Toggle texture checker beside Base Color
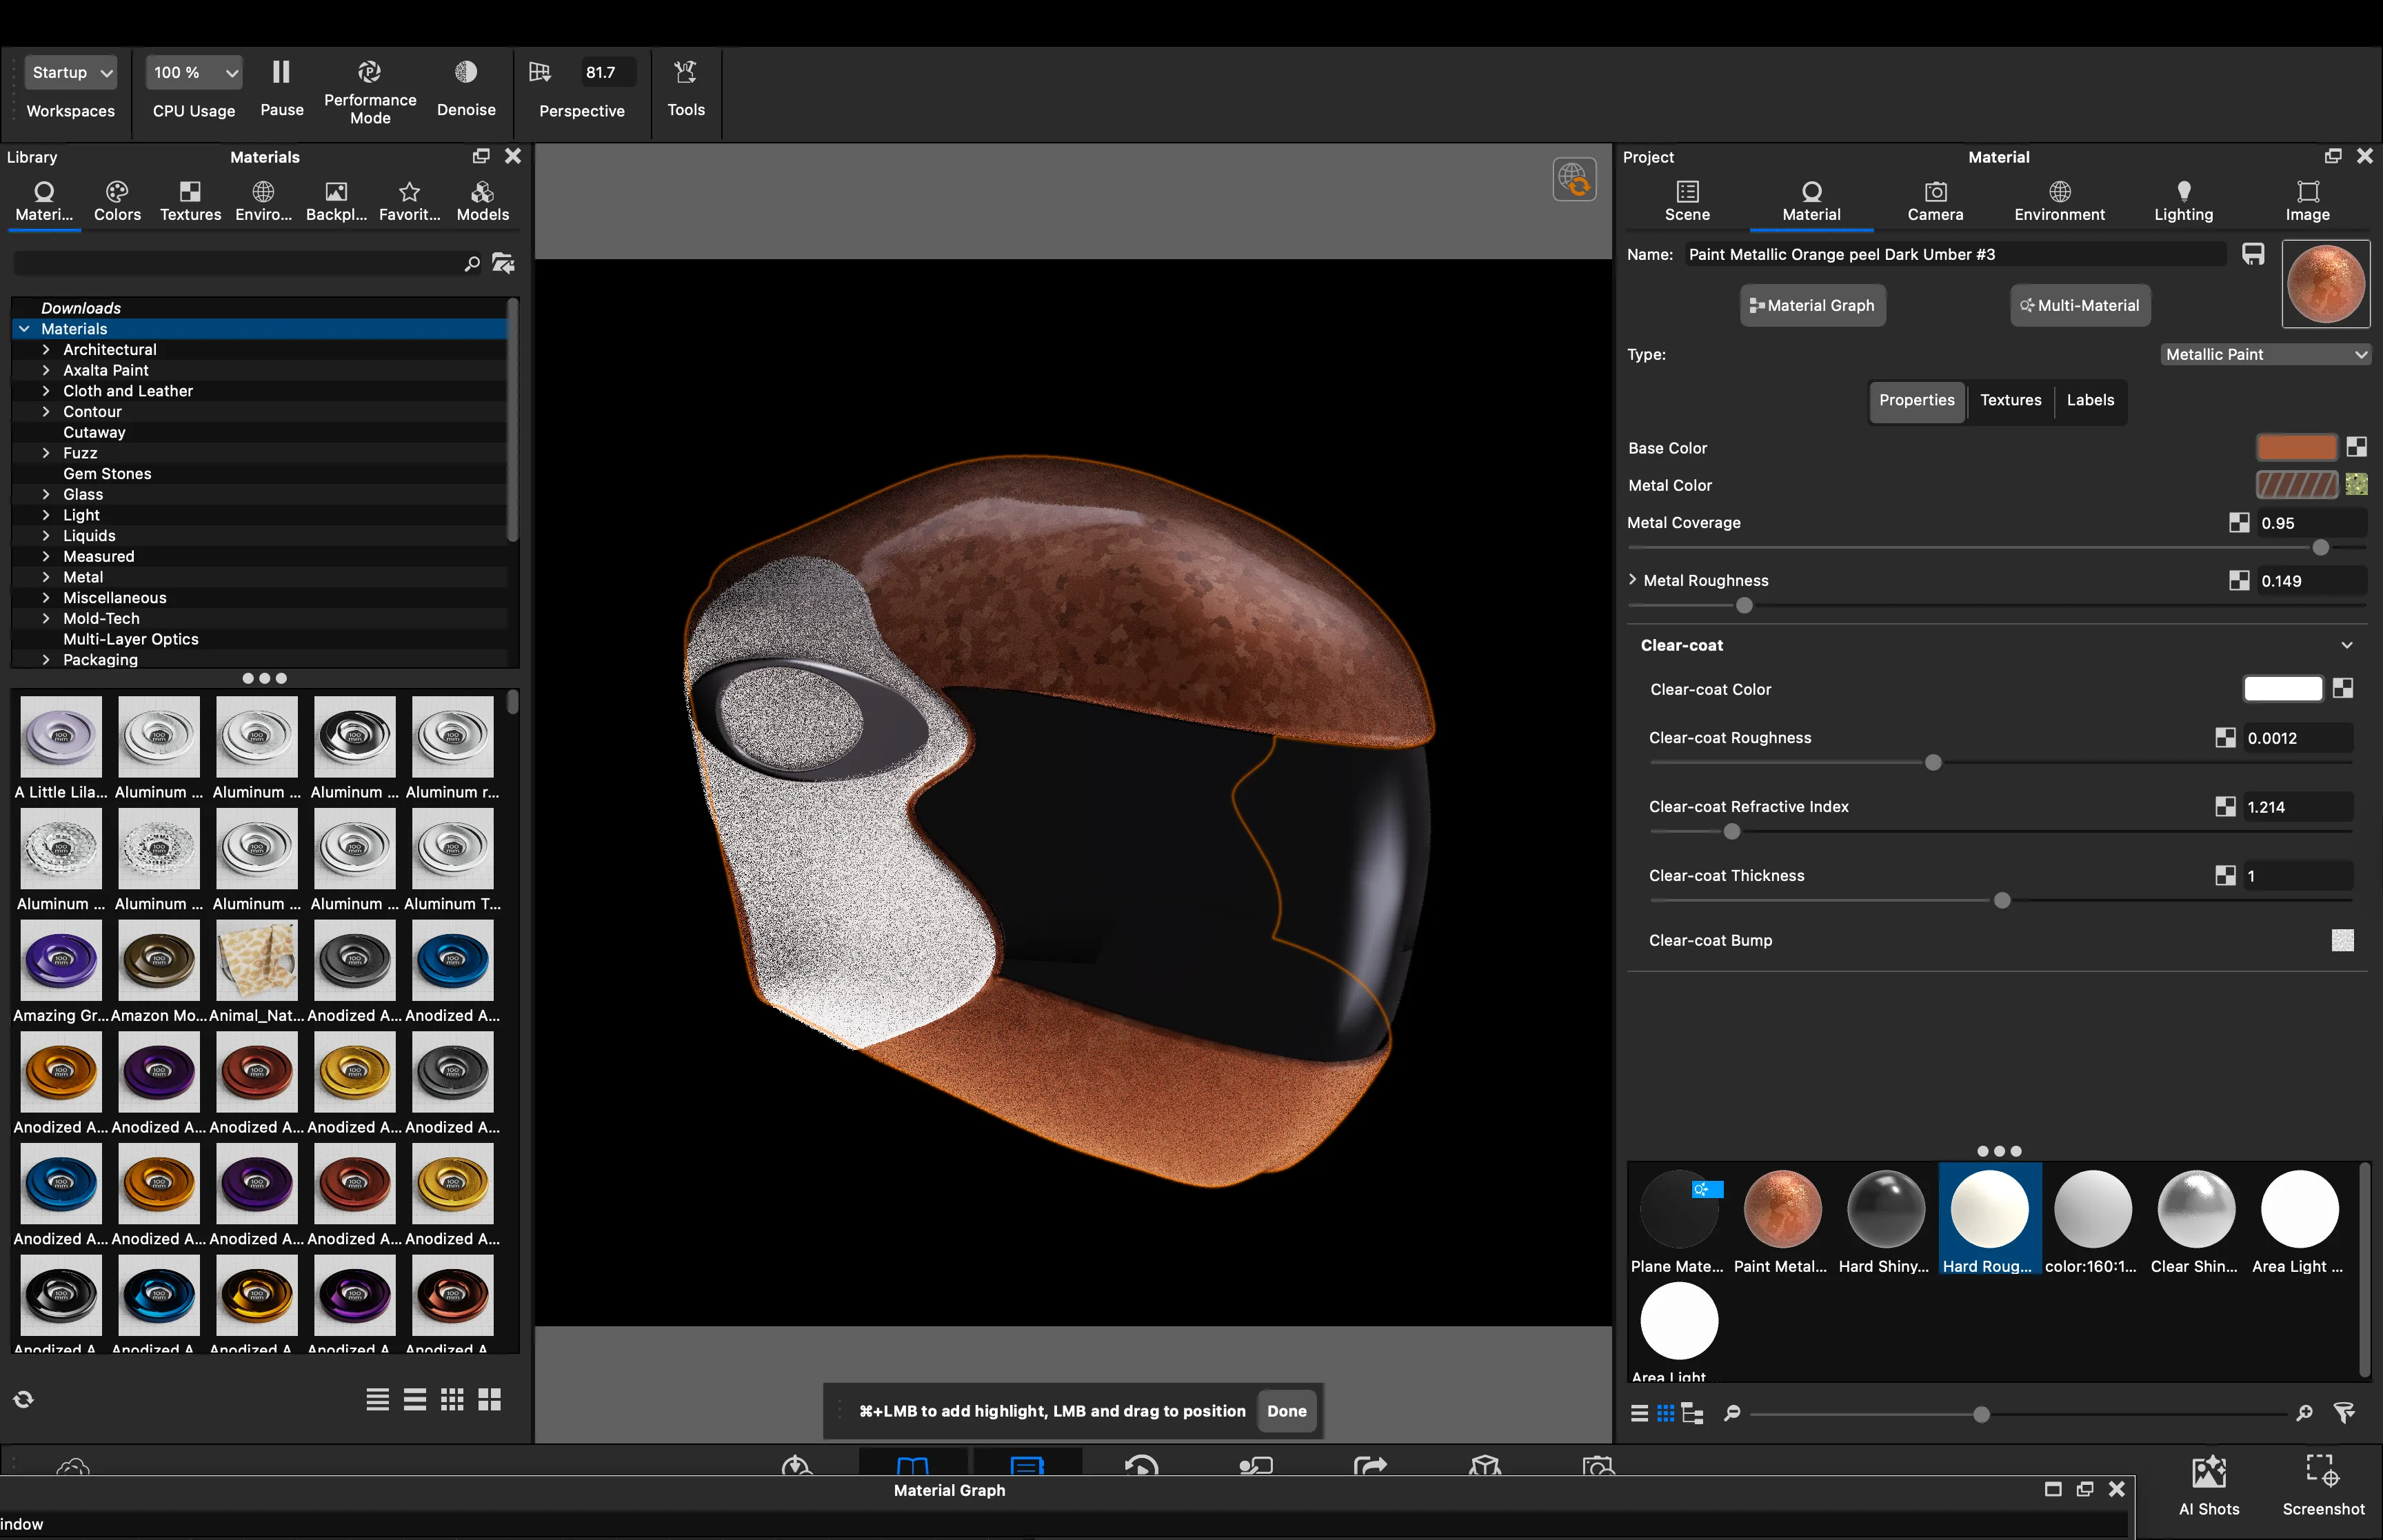The width and height of the screenshot is (2383, 1540). point(2356,447)
